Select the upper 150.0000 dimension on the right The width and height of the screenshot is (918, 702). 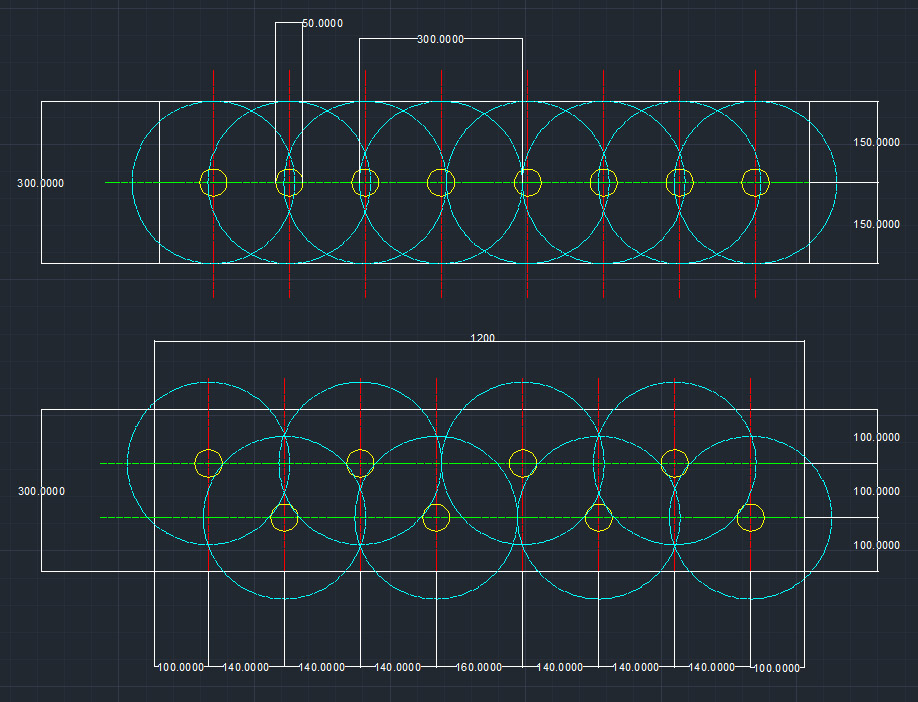876,142
